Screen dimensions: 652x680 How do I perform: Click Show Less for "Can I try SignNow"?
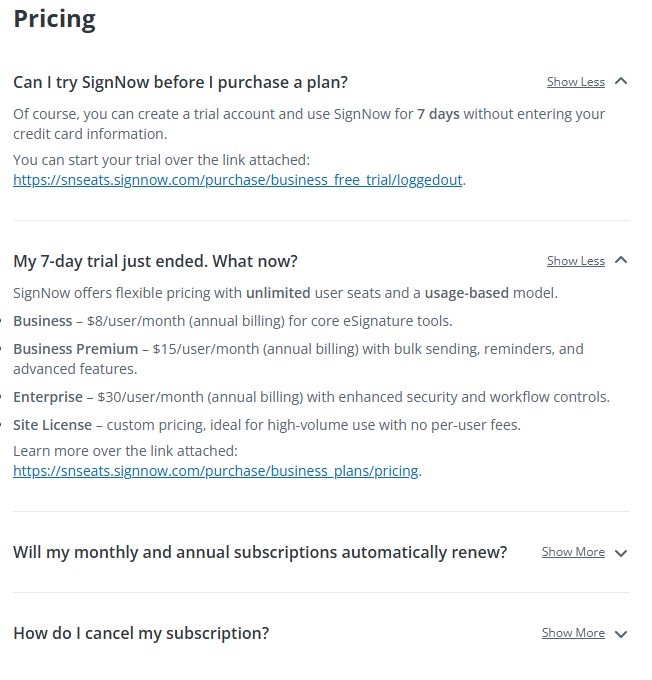(x=575, y=82)
